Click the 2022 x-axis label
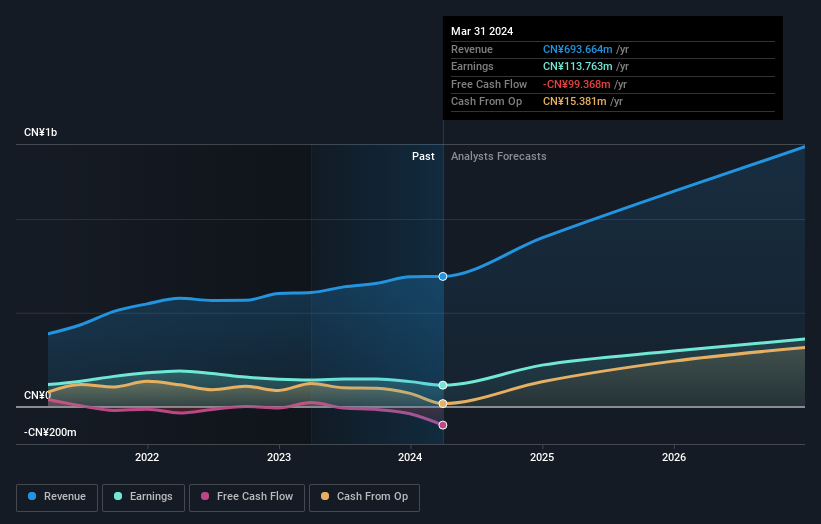821x524 pixels. pyautogui.click(x=147, y=457)
